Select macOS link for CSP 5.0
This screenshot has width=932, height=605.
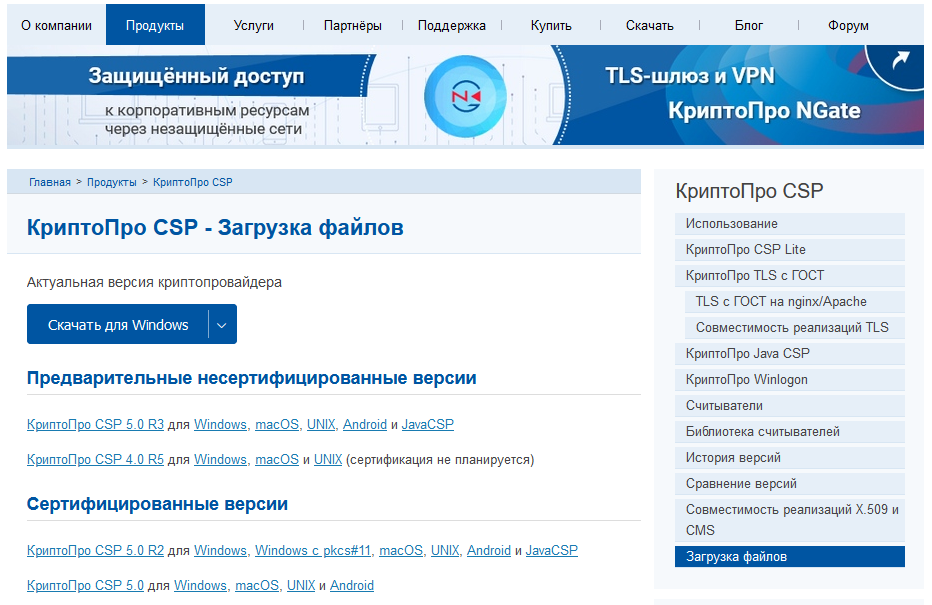[257, 585]
